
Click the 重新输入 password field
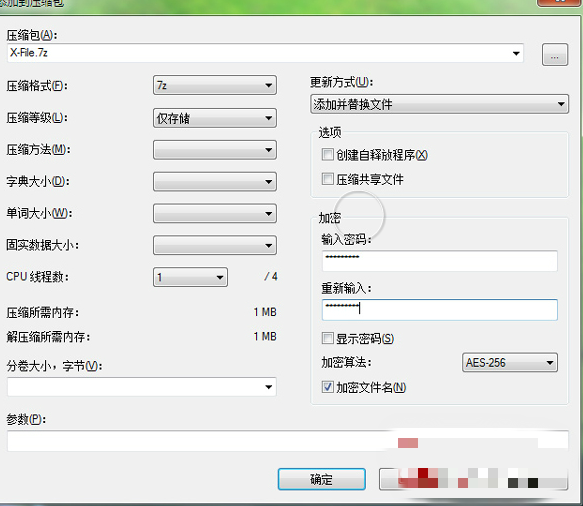[x=439, y=310]
